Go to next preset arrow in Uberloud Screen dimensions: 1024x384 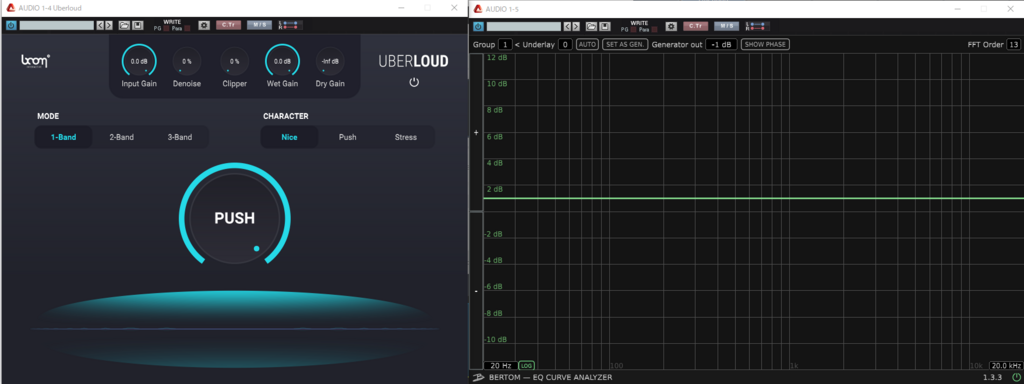(108, 25)
